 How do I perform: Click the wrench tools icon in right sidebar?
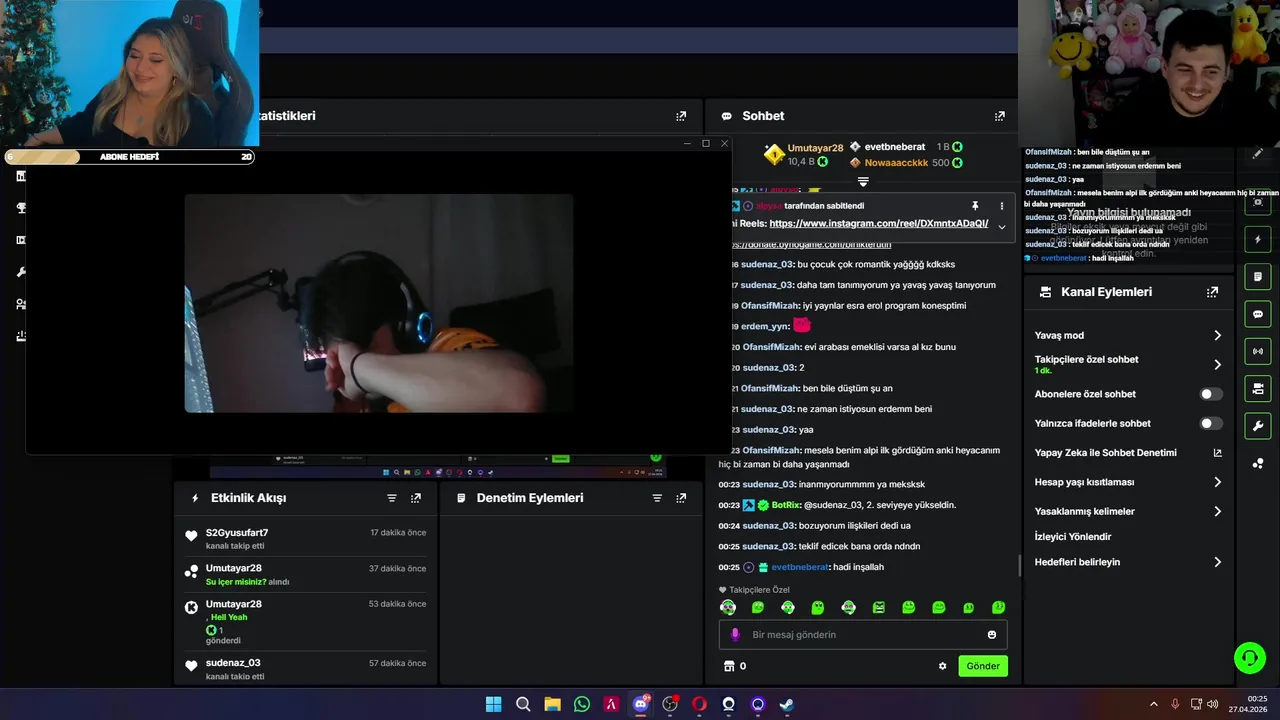click(x=1258, y=426)
